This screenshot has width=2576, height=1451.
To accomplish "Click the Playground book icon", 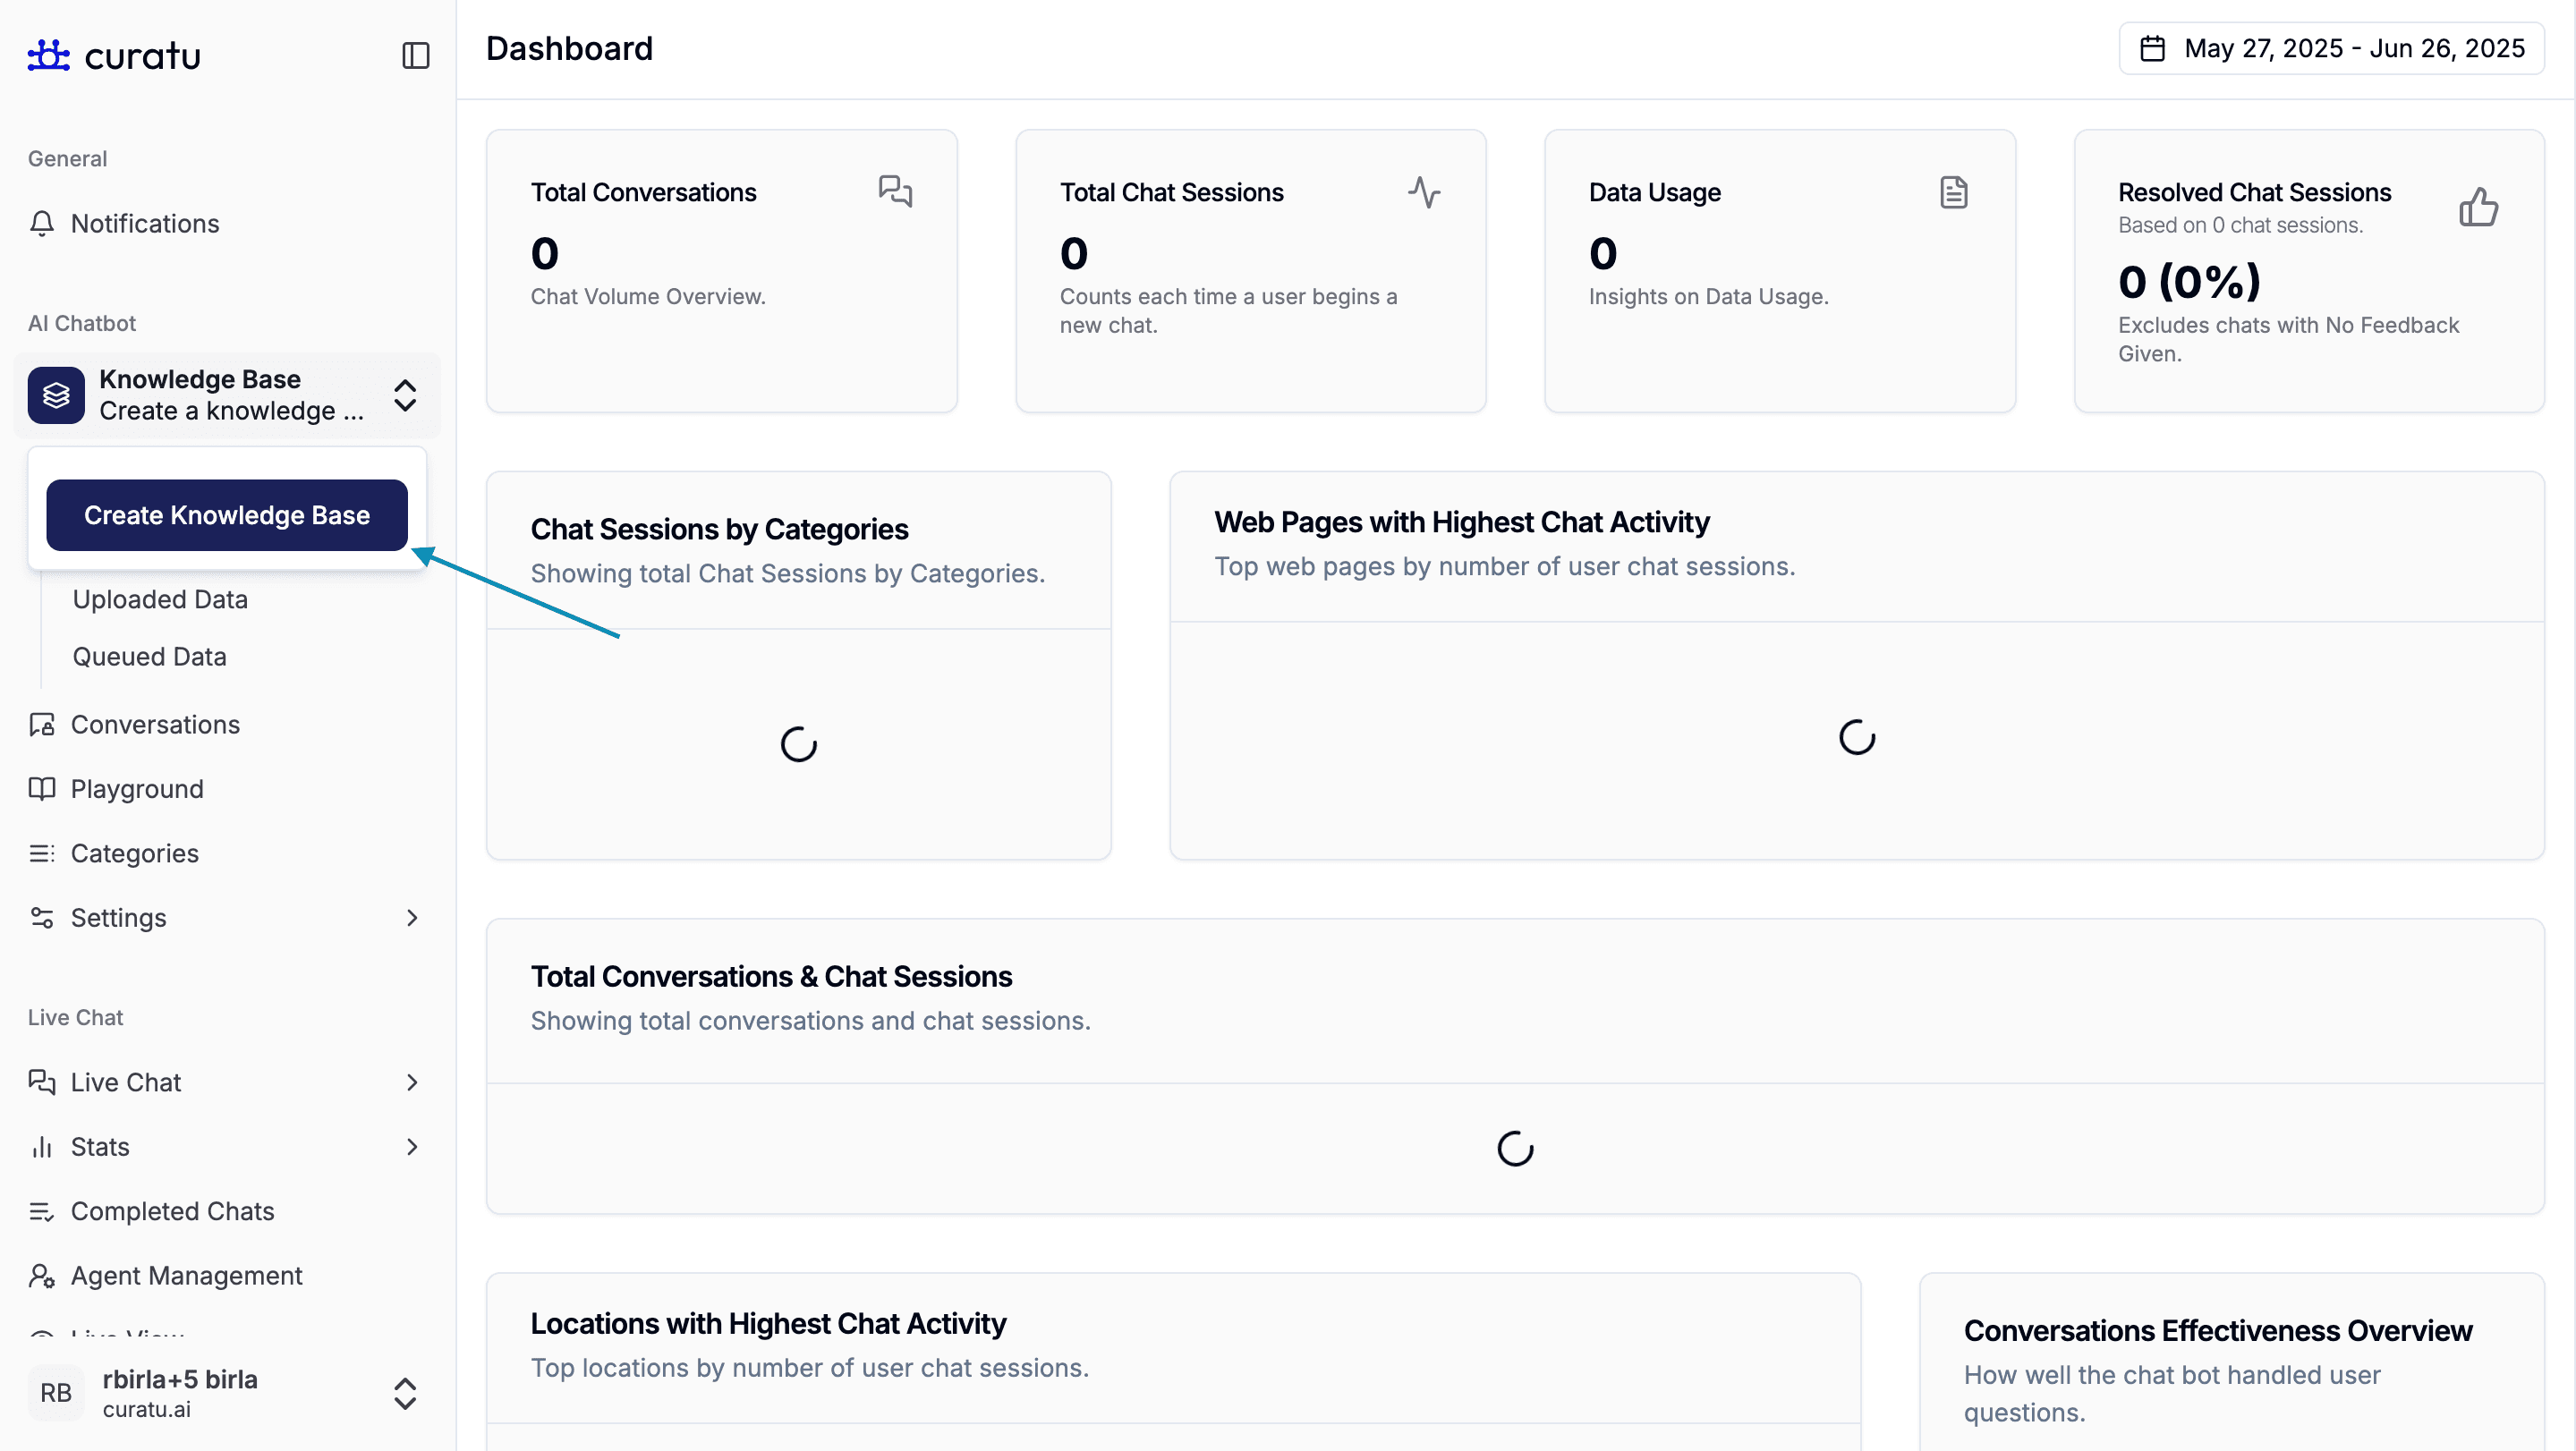I will tap(42, 788).
